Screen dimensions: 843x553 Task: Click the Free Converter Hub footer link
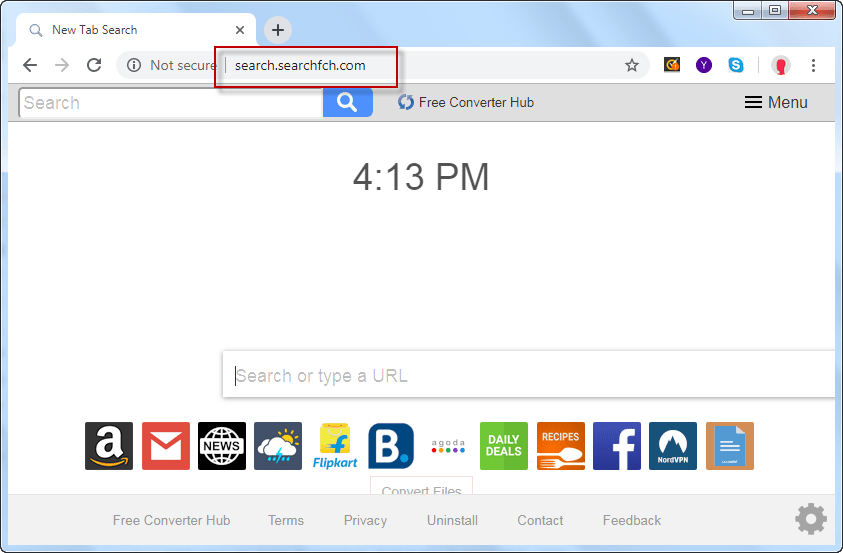point(172,520)
